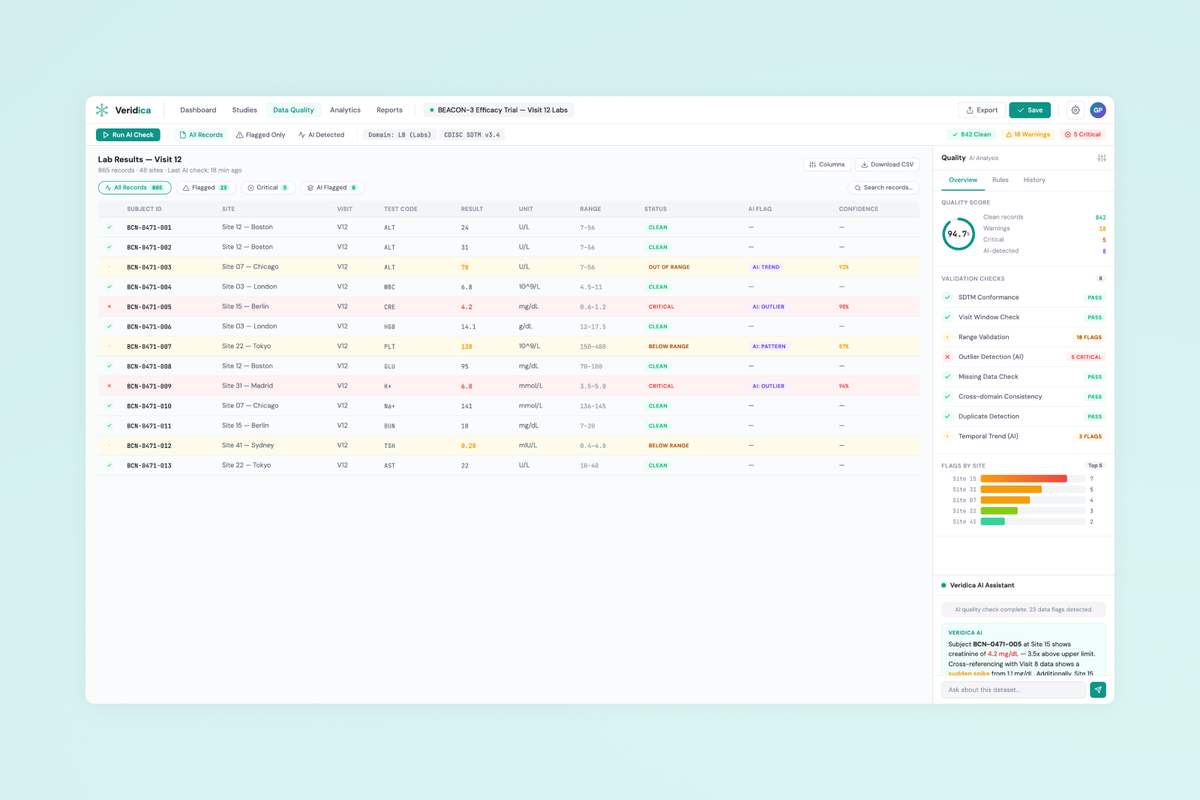Click the Veridica asterisk logo icon
1200x800 pixels.
[x=101, y=110]
